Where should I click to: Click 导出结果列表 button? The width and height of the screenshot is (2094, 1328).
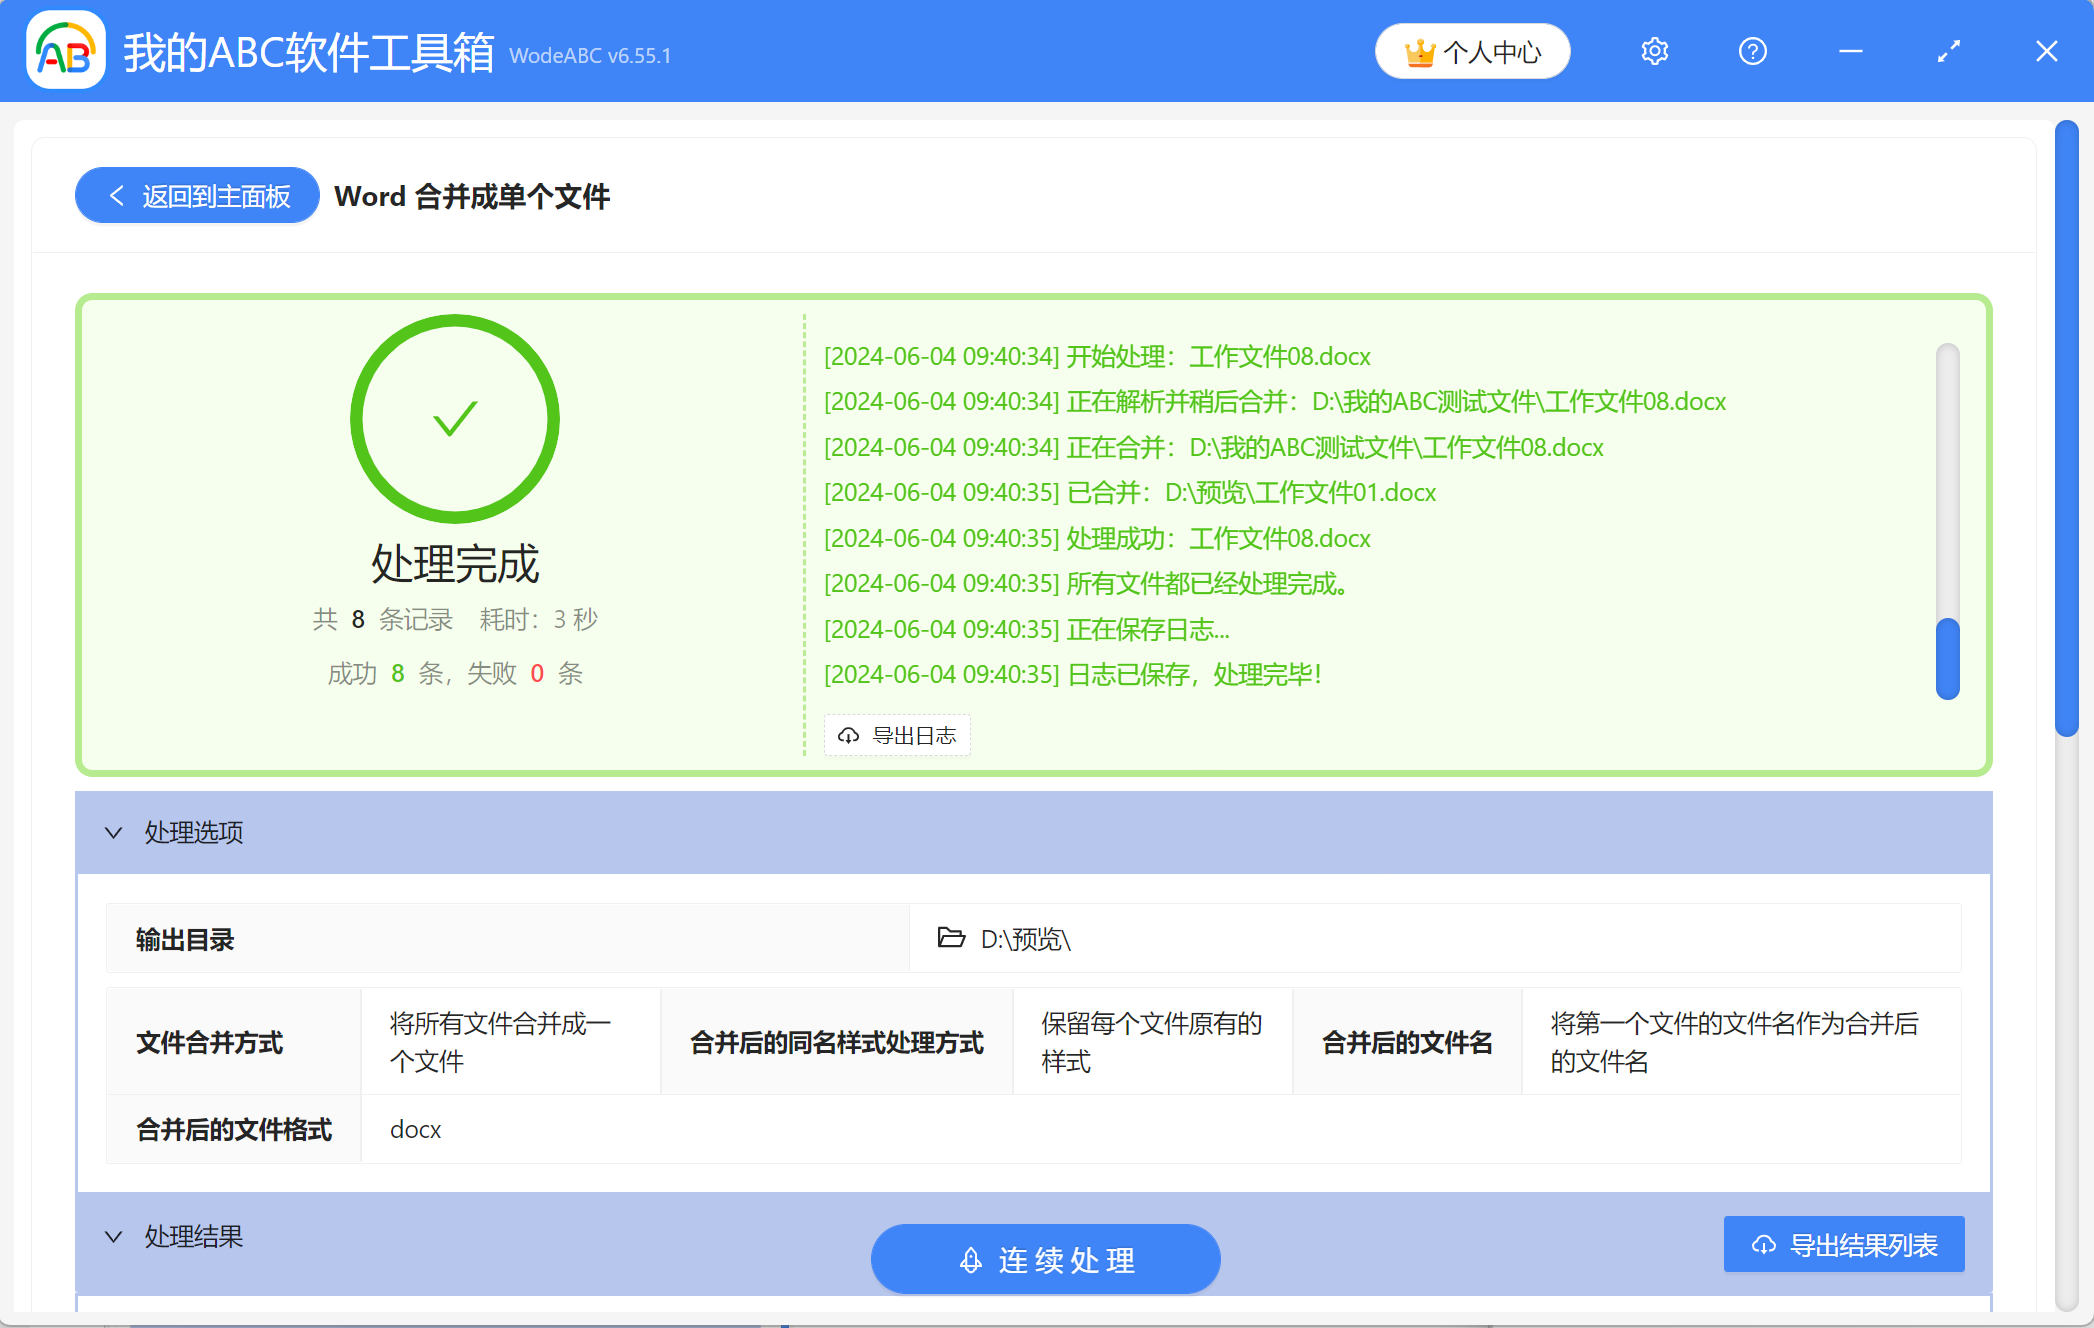1844,1245
